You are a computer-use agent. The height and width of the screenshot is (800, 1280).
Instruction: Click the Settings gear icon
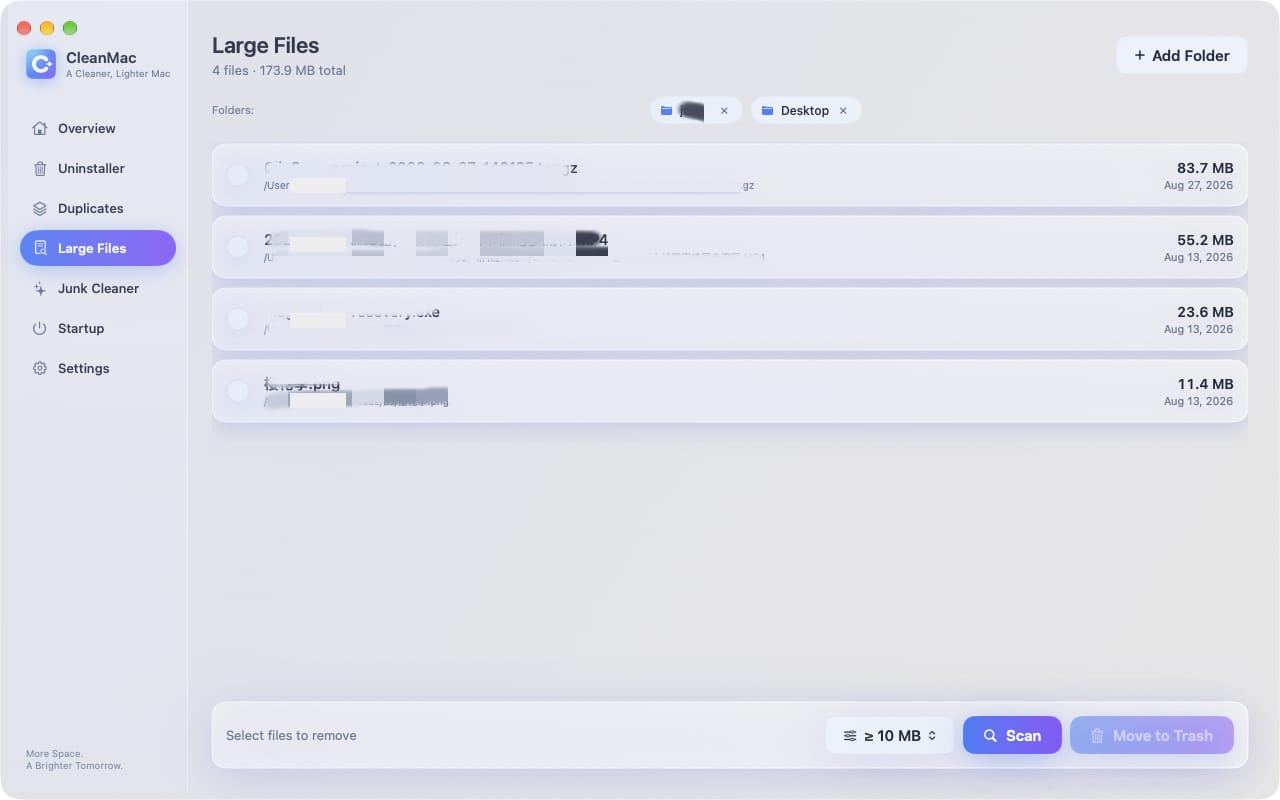40,368
